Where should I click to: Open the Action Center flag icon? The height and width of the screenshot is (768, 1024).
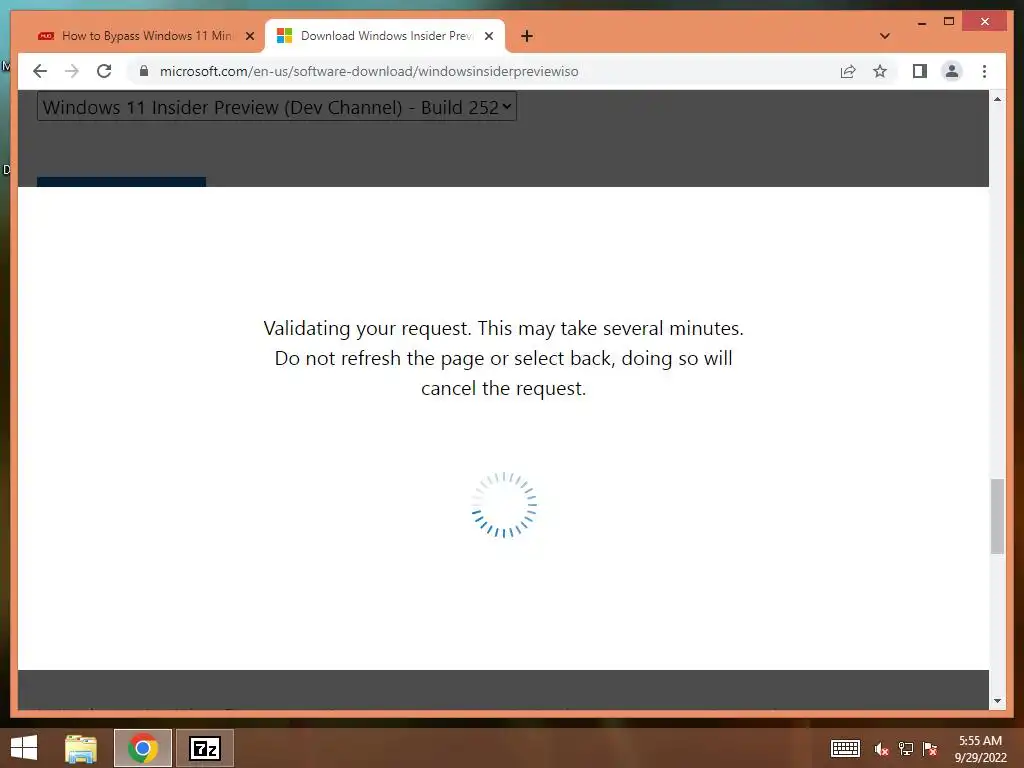coord(930,749)
